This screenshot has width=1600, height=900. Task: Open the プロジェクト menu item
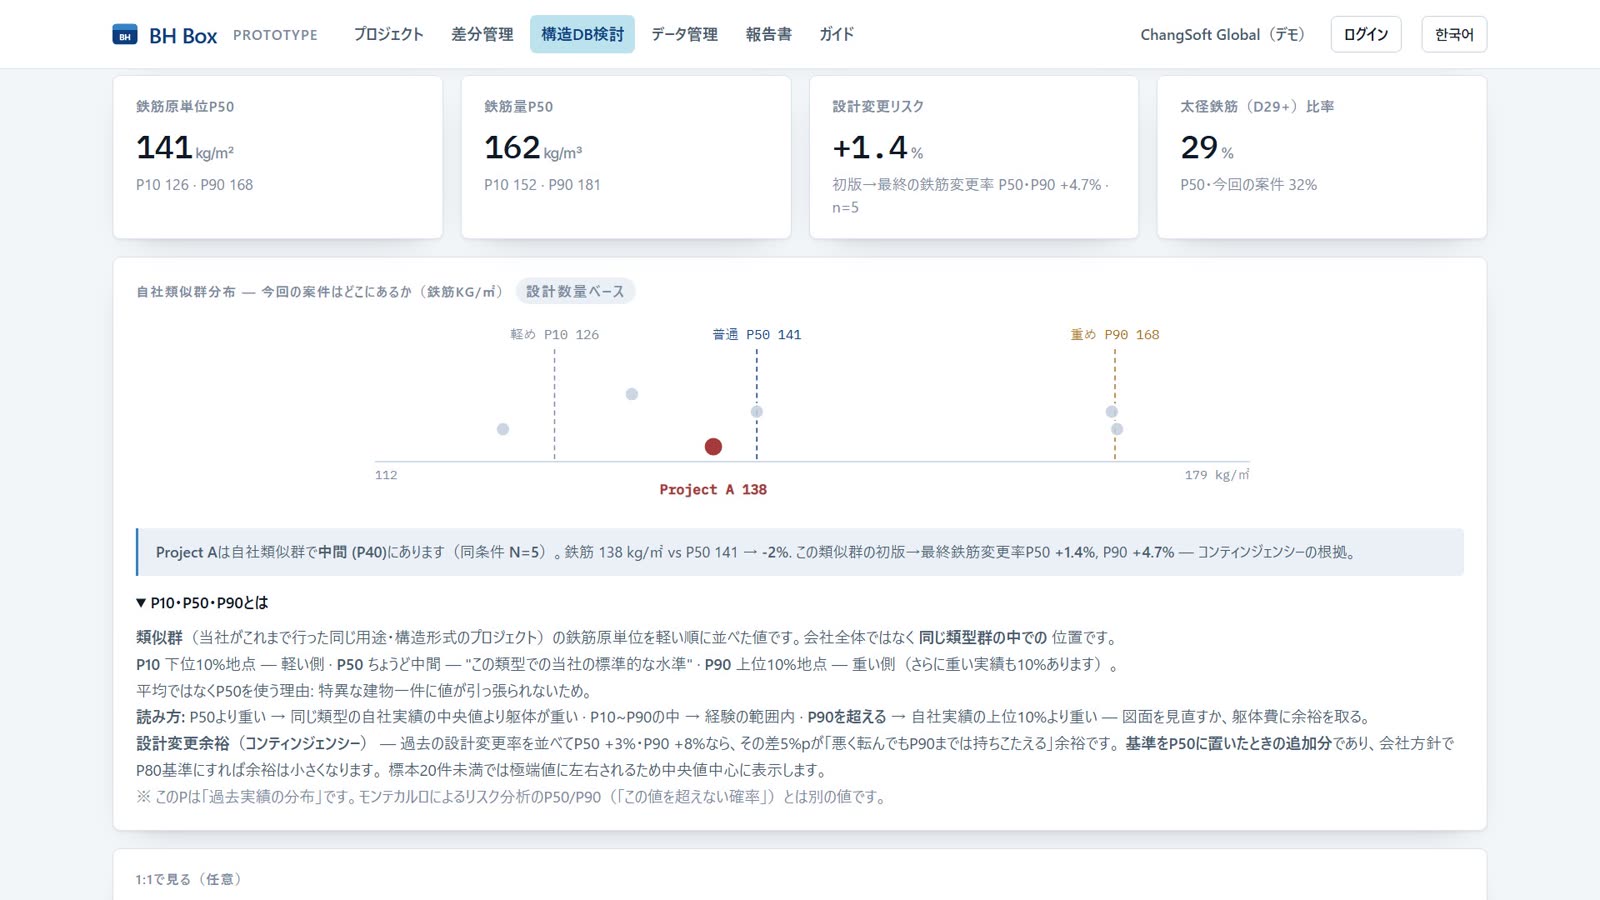(x=389, y=34)
